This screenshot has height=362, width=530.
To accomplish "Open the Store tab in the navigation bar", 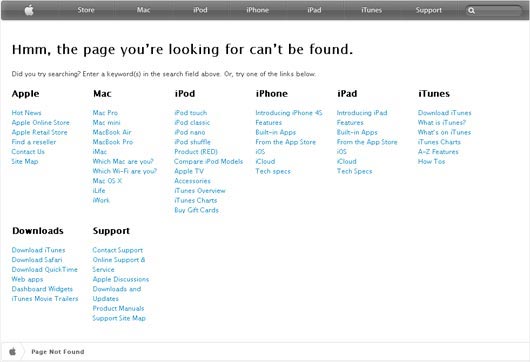I will click(x=86, y=10).
